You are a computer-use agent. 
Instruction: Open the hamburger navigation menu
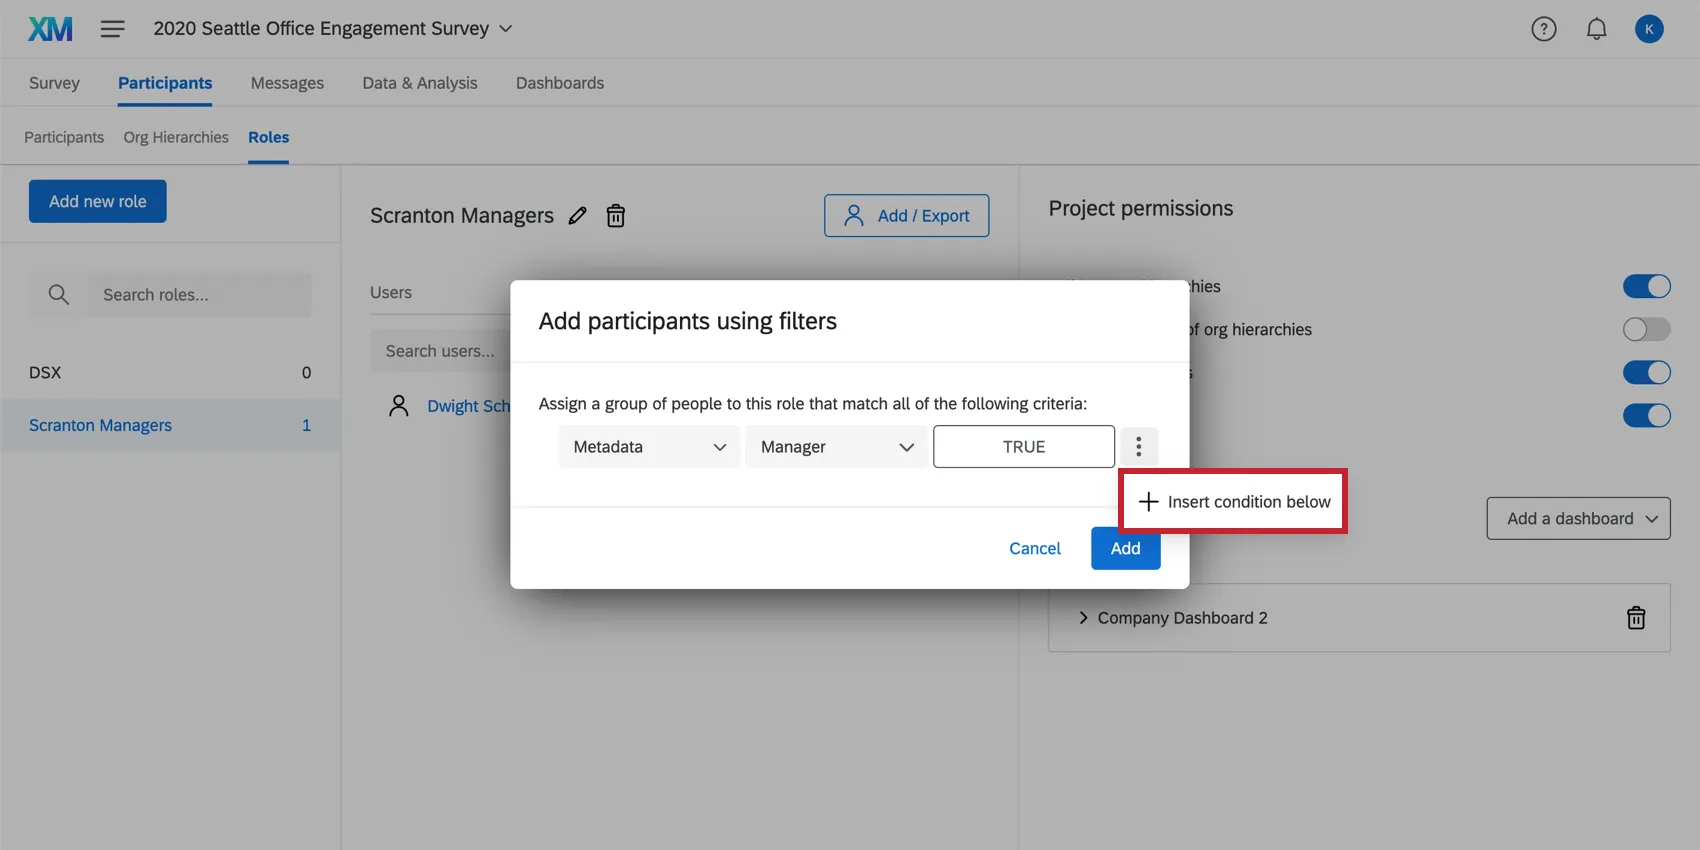[113, 29]
